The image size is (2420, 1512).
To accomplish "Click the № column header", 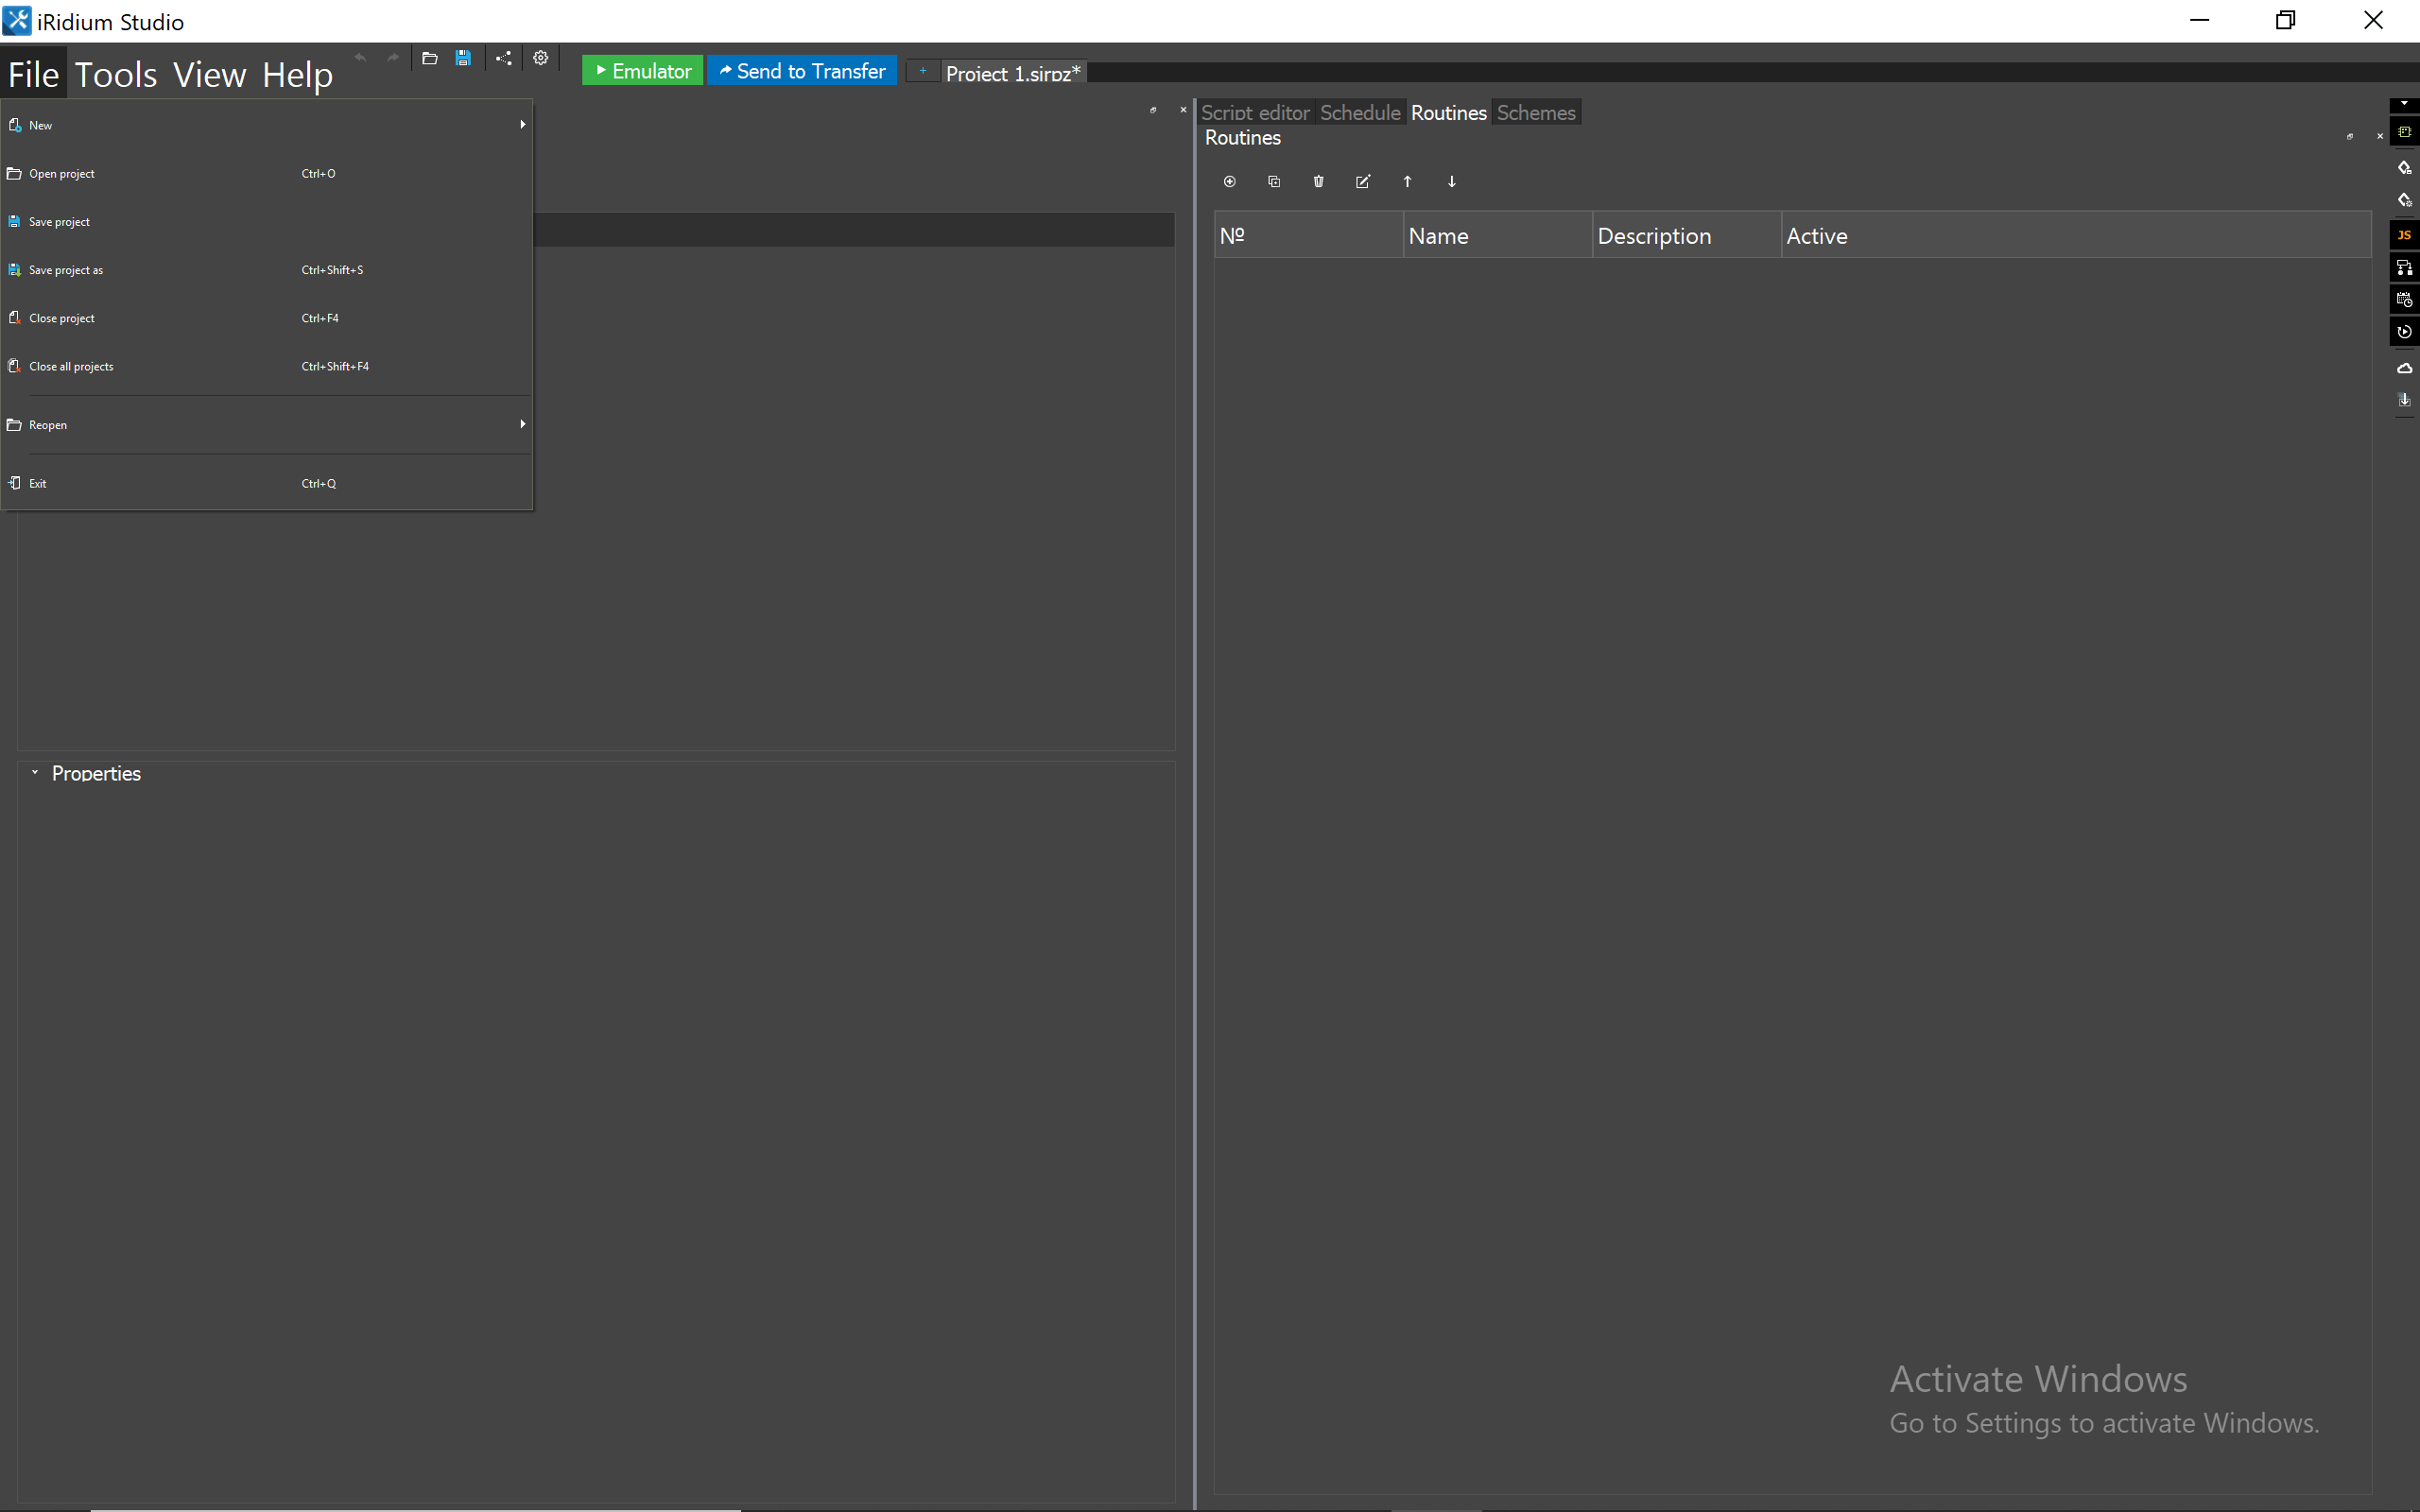I will [x=1309, y=236].
